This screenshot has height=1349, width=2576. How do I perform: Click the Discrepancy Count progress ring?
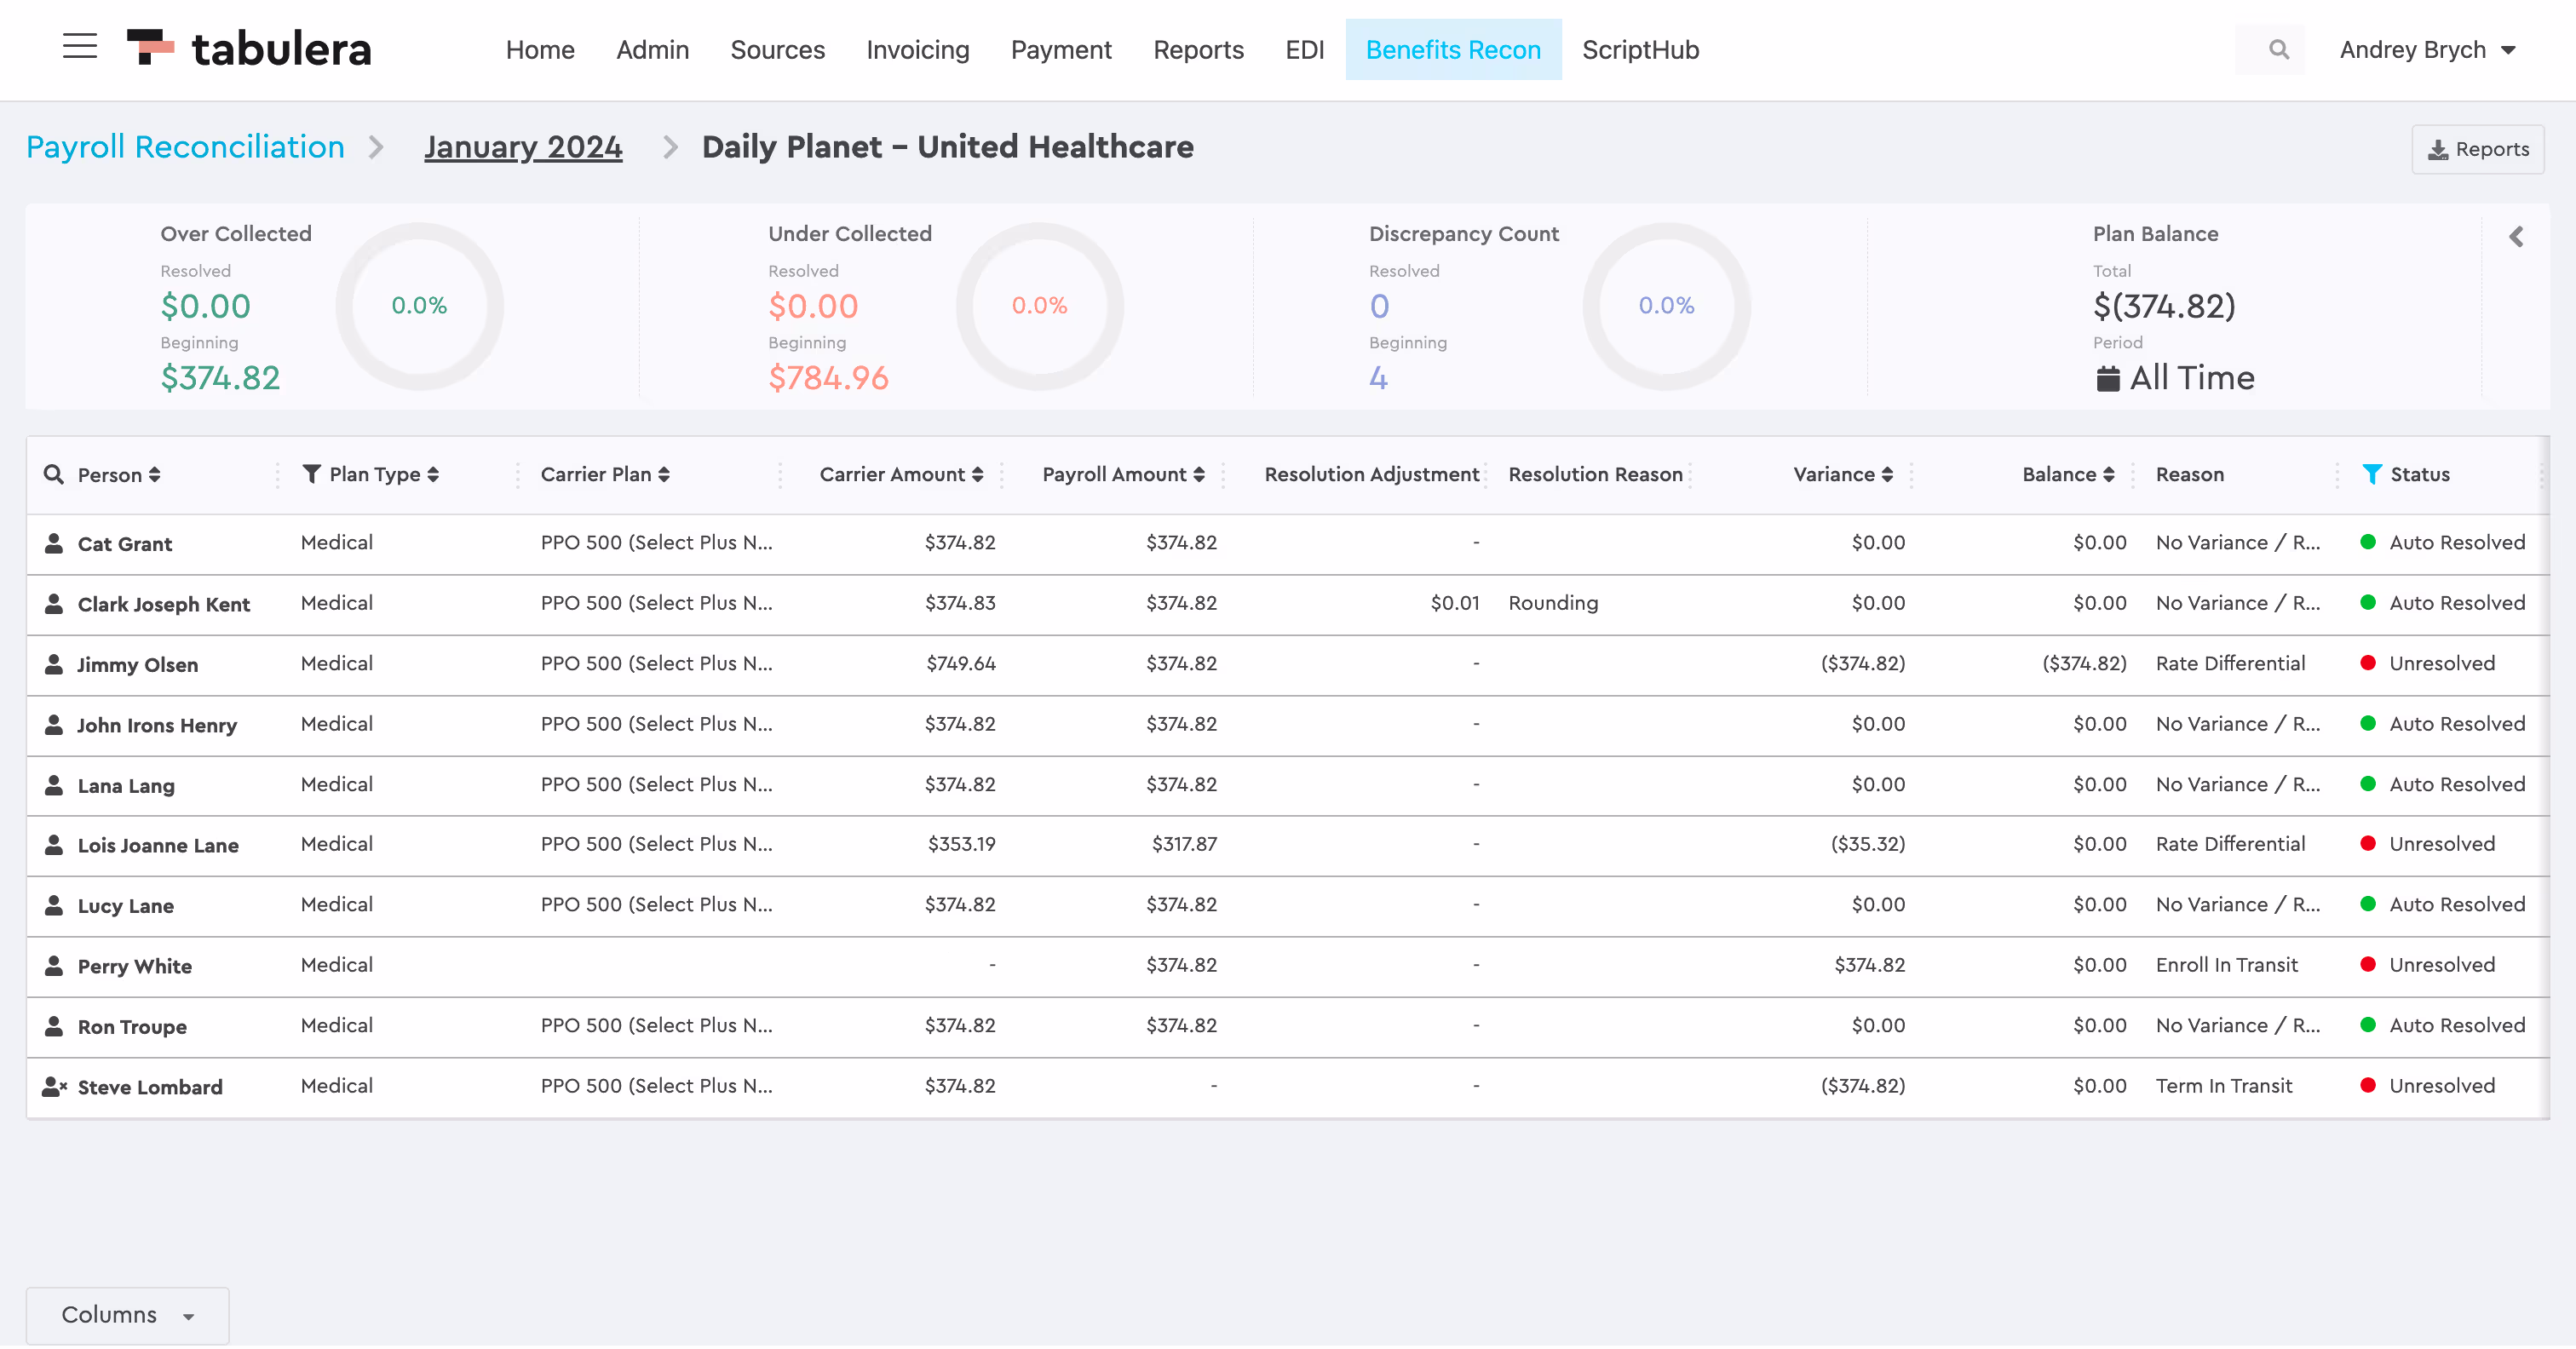1666,306
